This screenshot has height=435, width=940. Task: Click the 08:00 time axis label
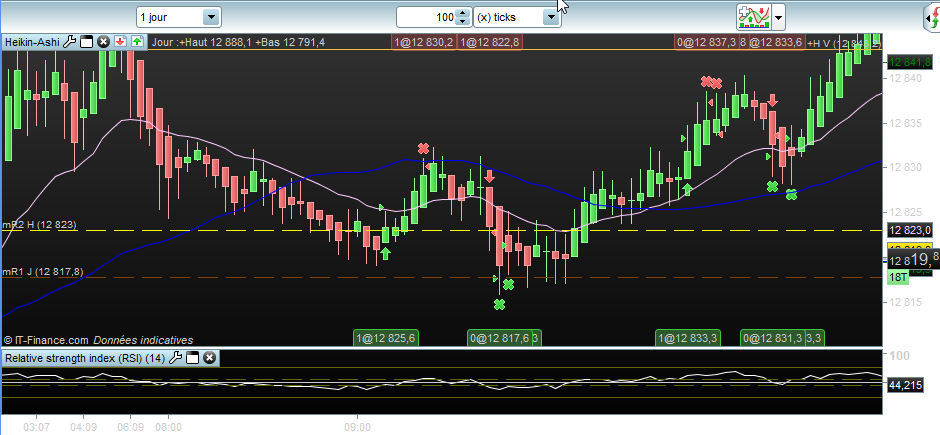[x=168, y=428]
